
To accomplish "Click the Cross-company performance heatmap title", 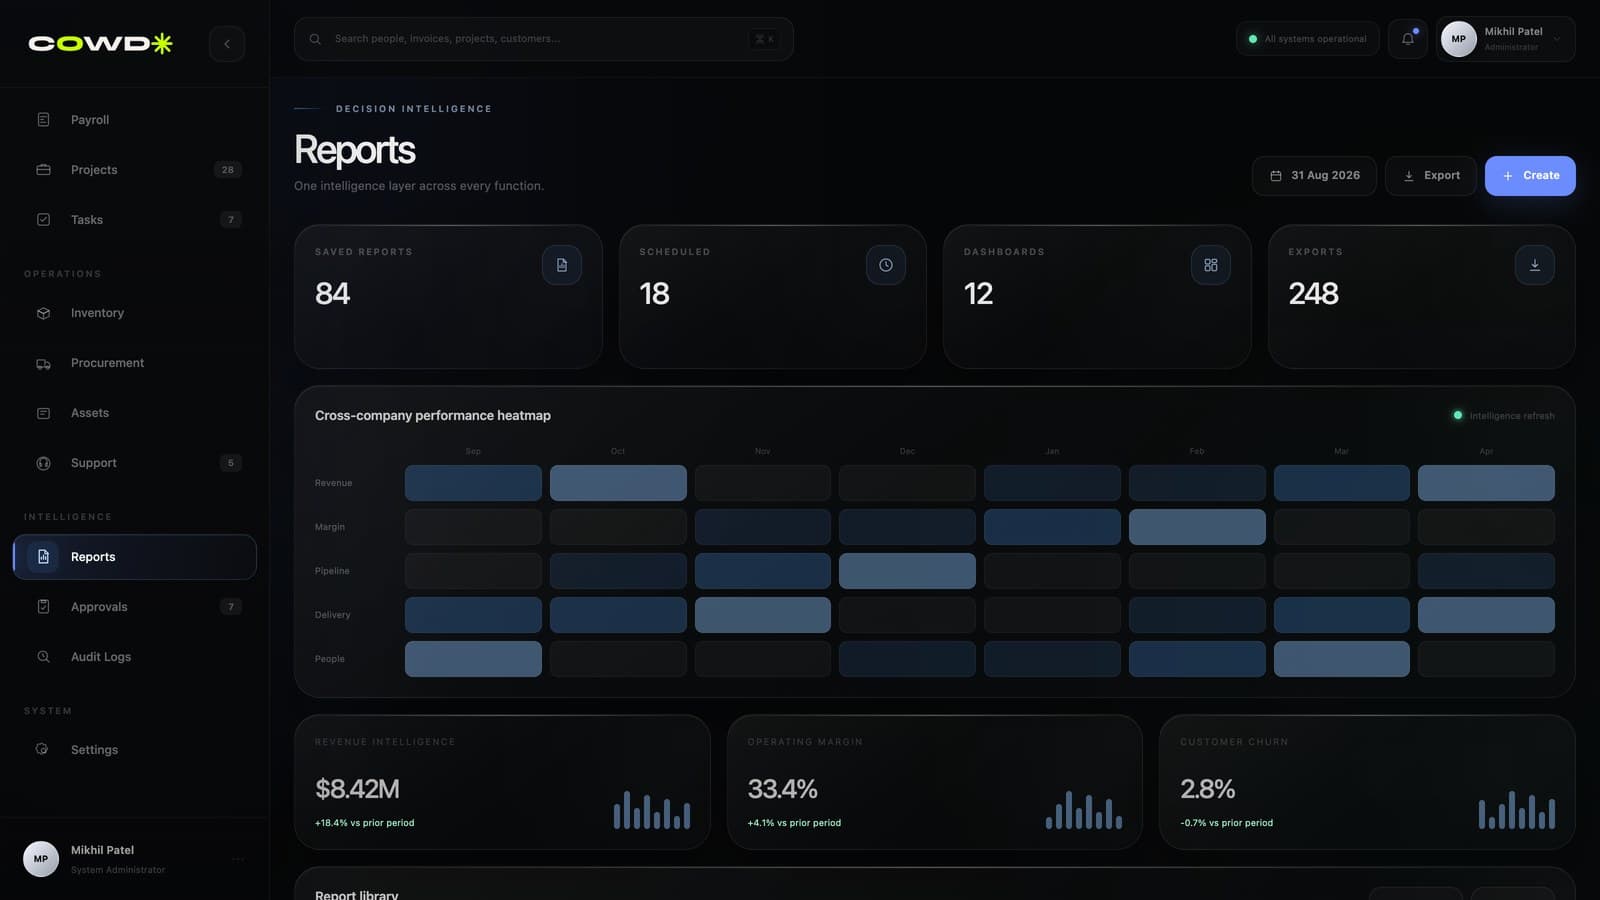I will pos(433,416).
